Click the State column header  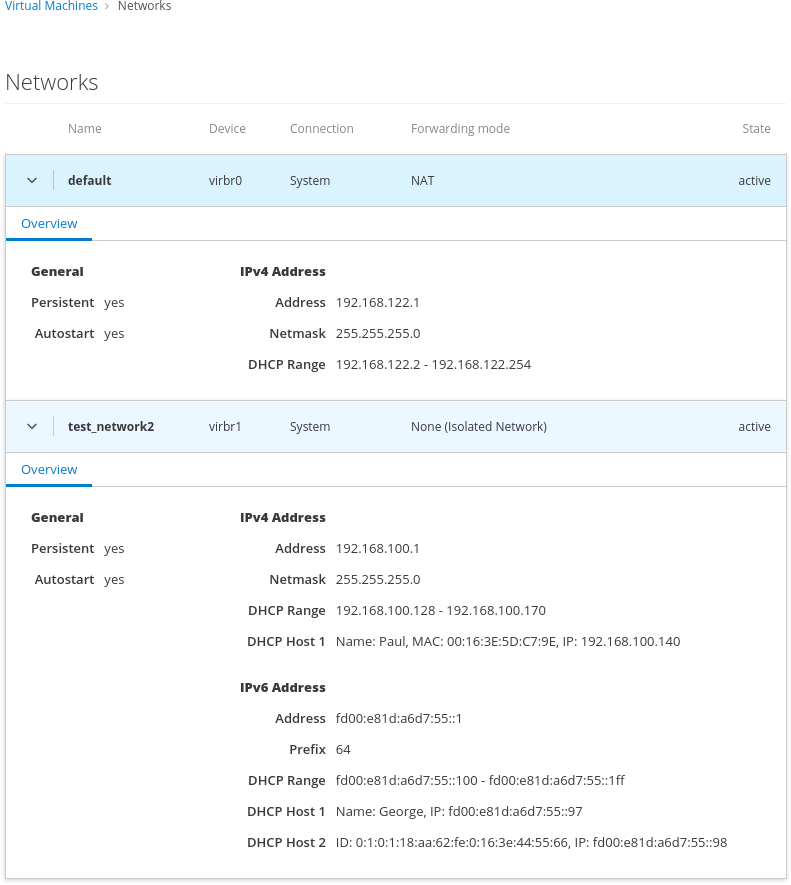pyautogui.click(x=756, y=129)
